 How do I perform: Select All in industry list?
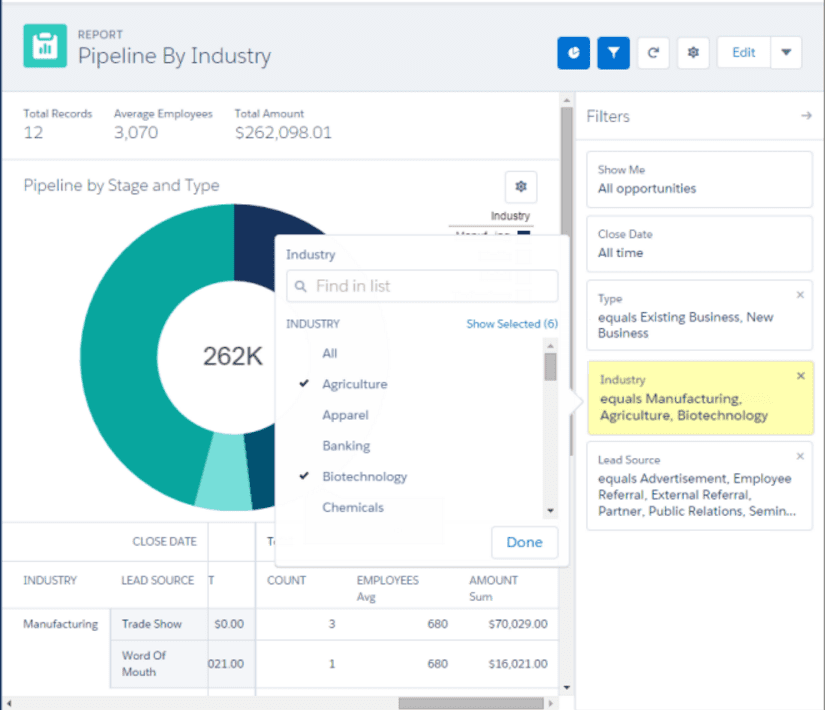tap(330, 353)
